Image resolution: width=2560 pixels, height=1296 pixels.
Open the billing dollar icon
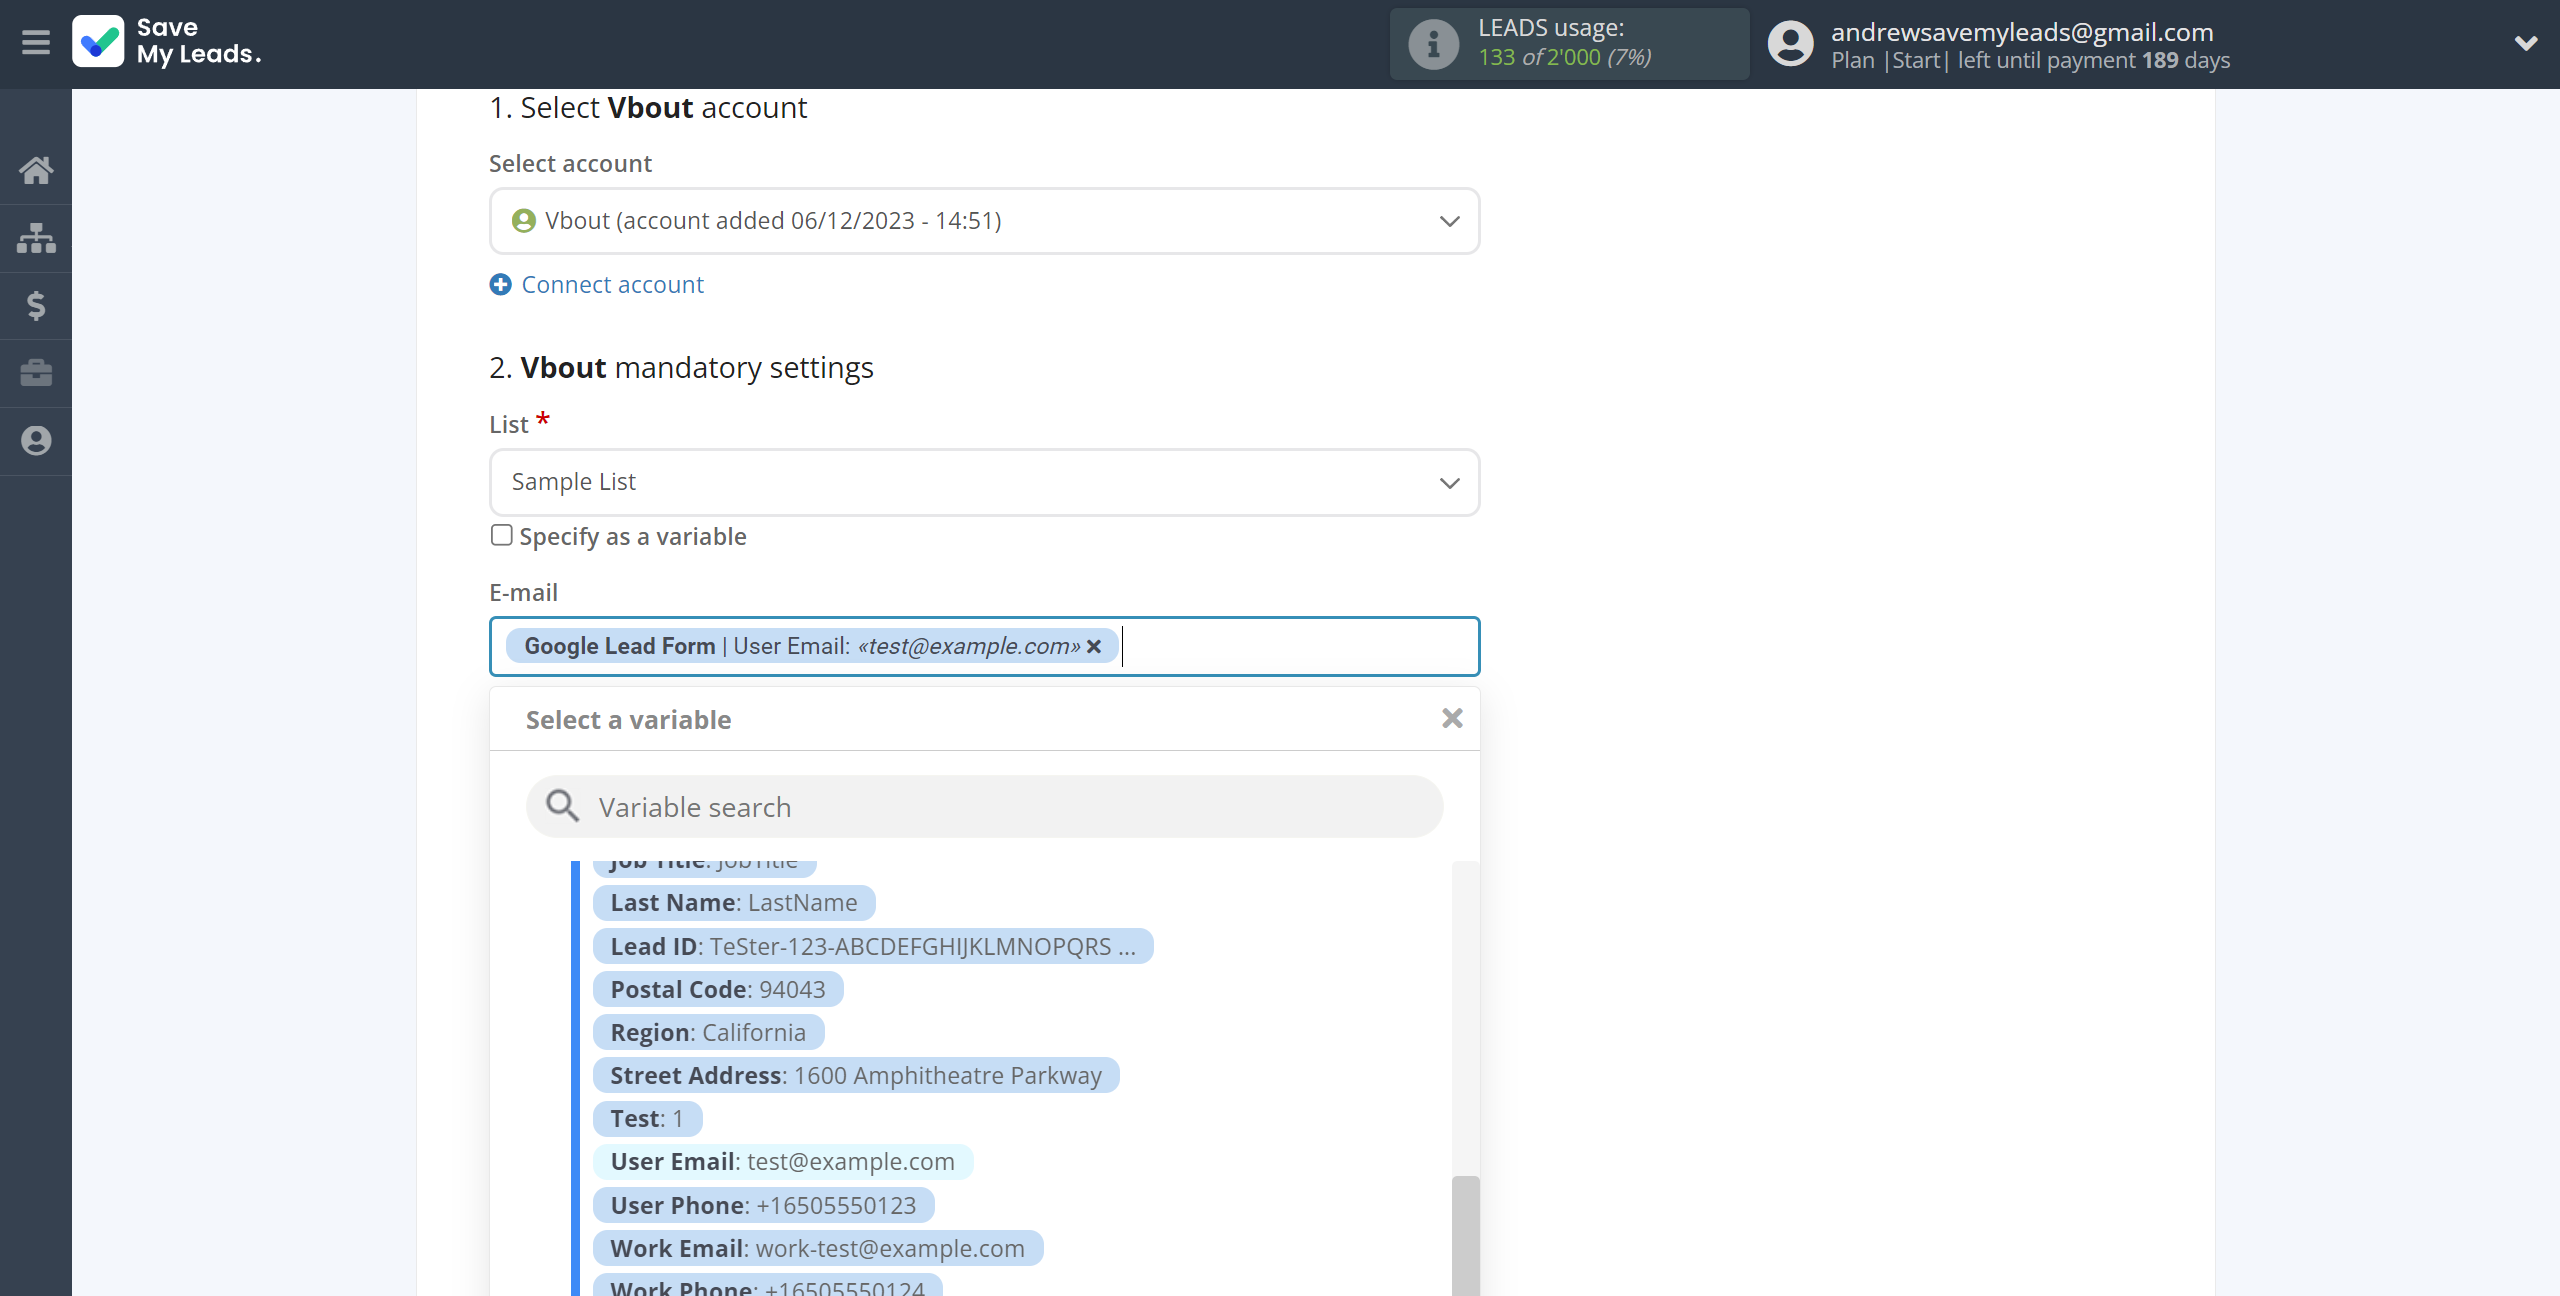coord(36,305)
